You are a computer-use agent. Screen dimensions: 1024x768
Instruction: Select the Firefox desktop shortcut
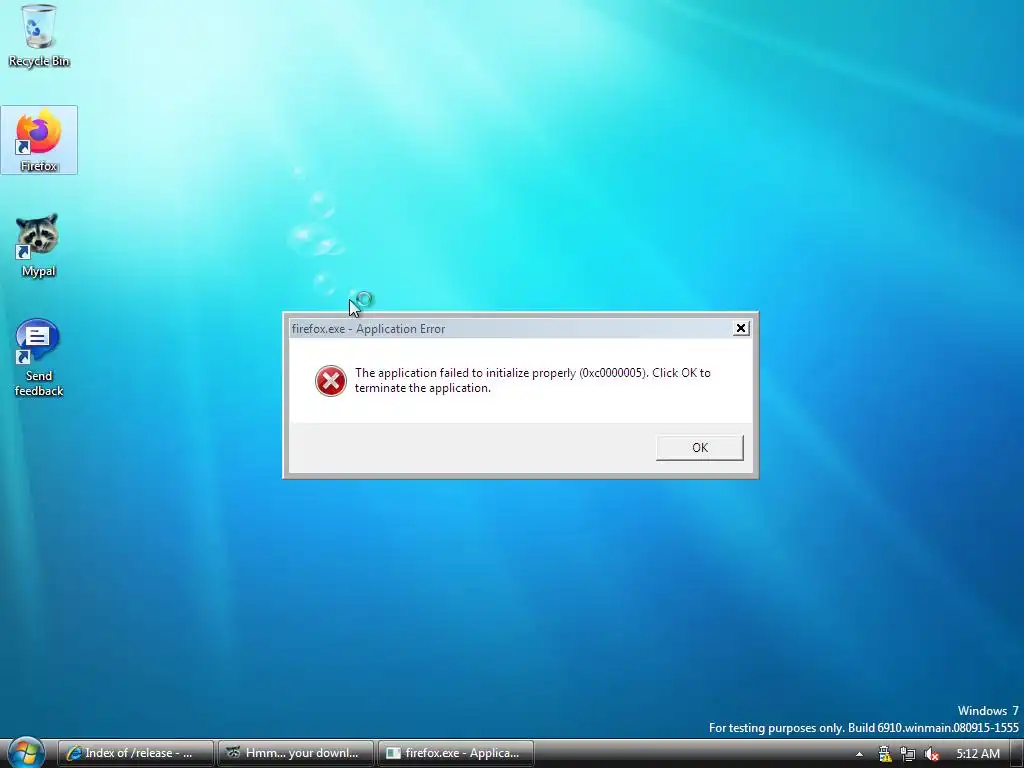(x=39, y=140)
